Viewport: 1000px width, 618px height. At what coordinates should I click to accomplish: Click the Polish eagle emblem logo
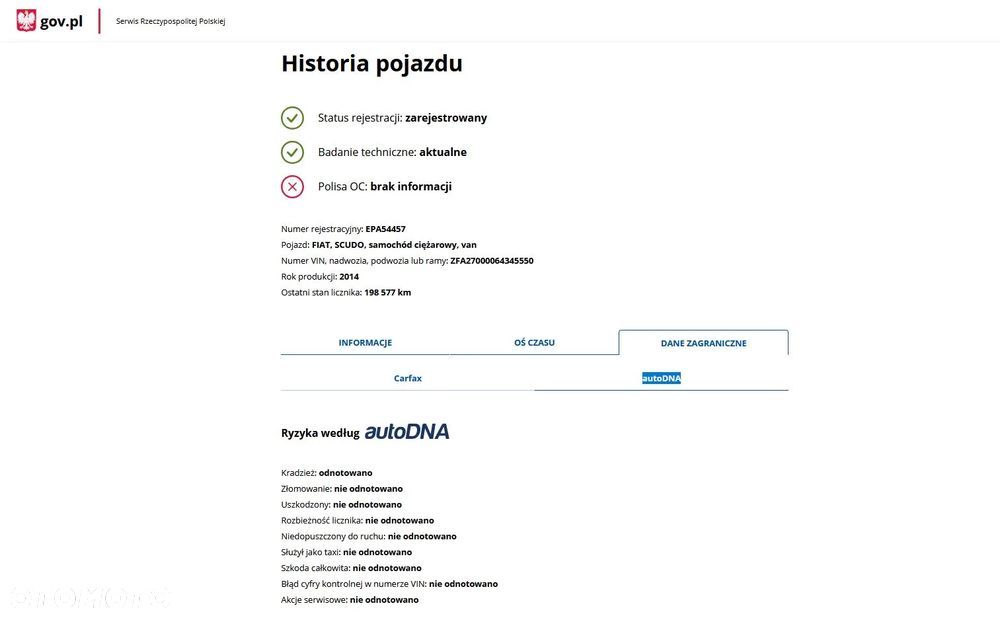pos(26,21)
